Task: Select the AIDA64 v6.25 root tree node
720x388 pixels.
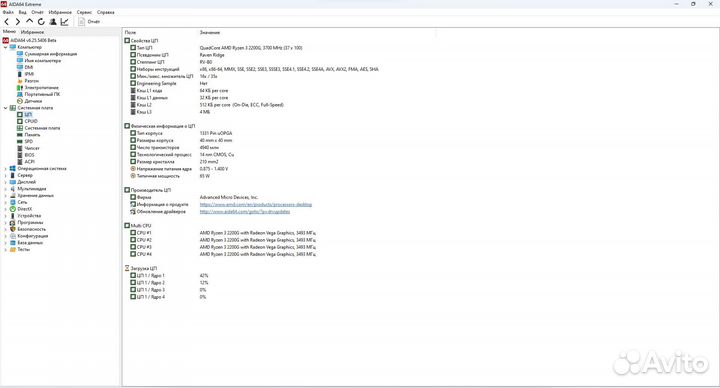Action: [33, 40]
